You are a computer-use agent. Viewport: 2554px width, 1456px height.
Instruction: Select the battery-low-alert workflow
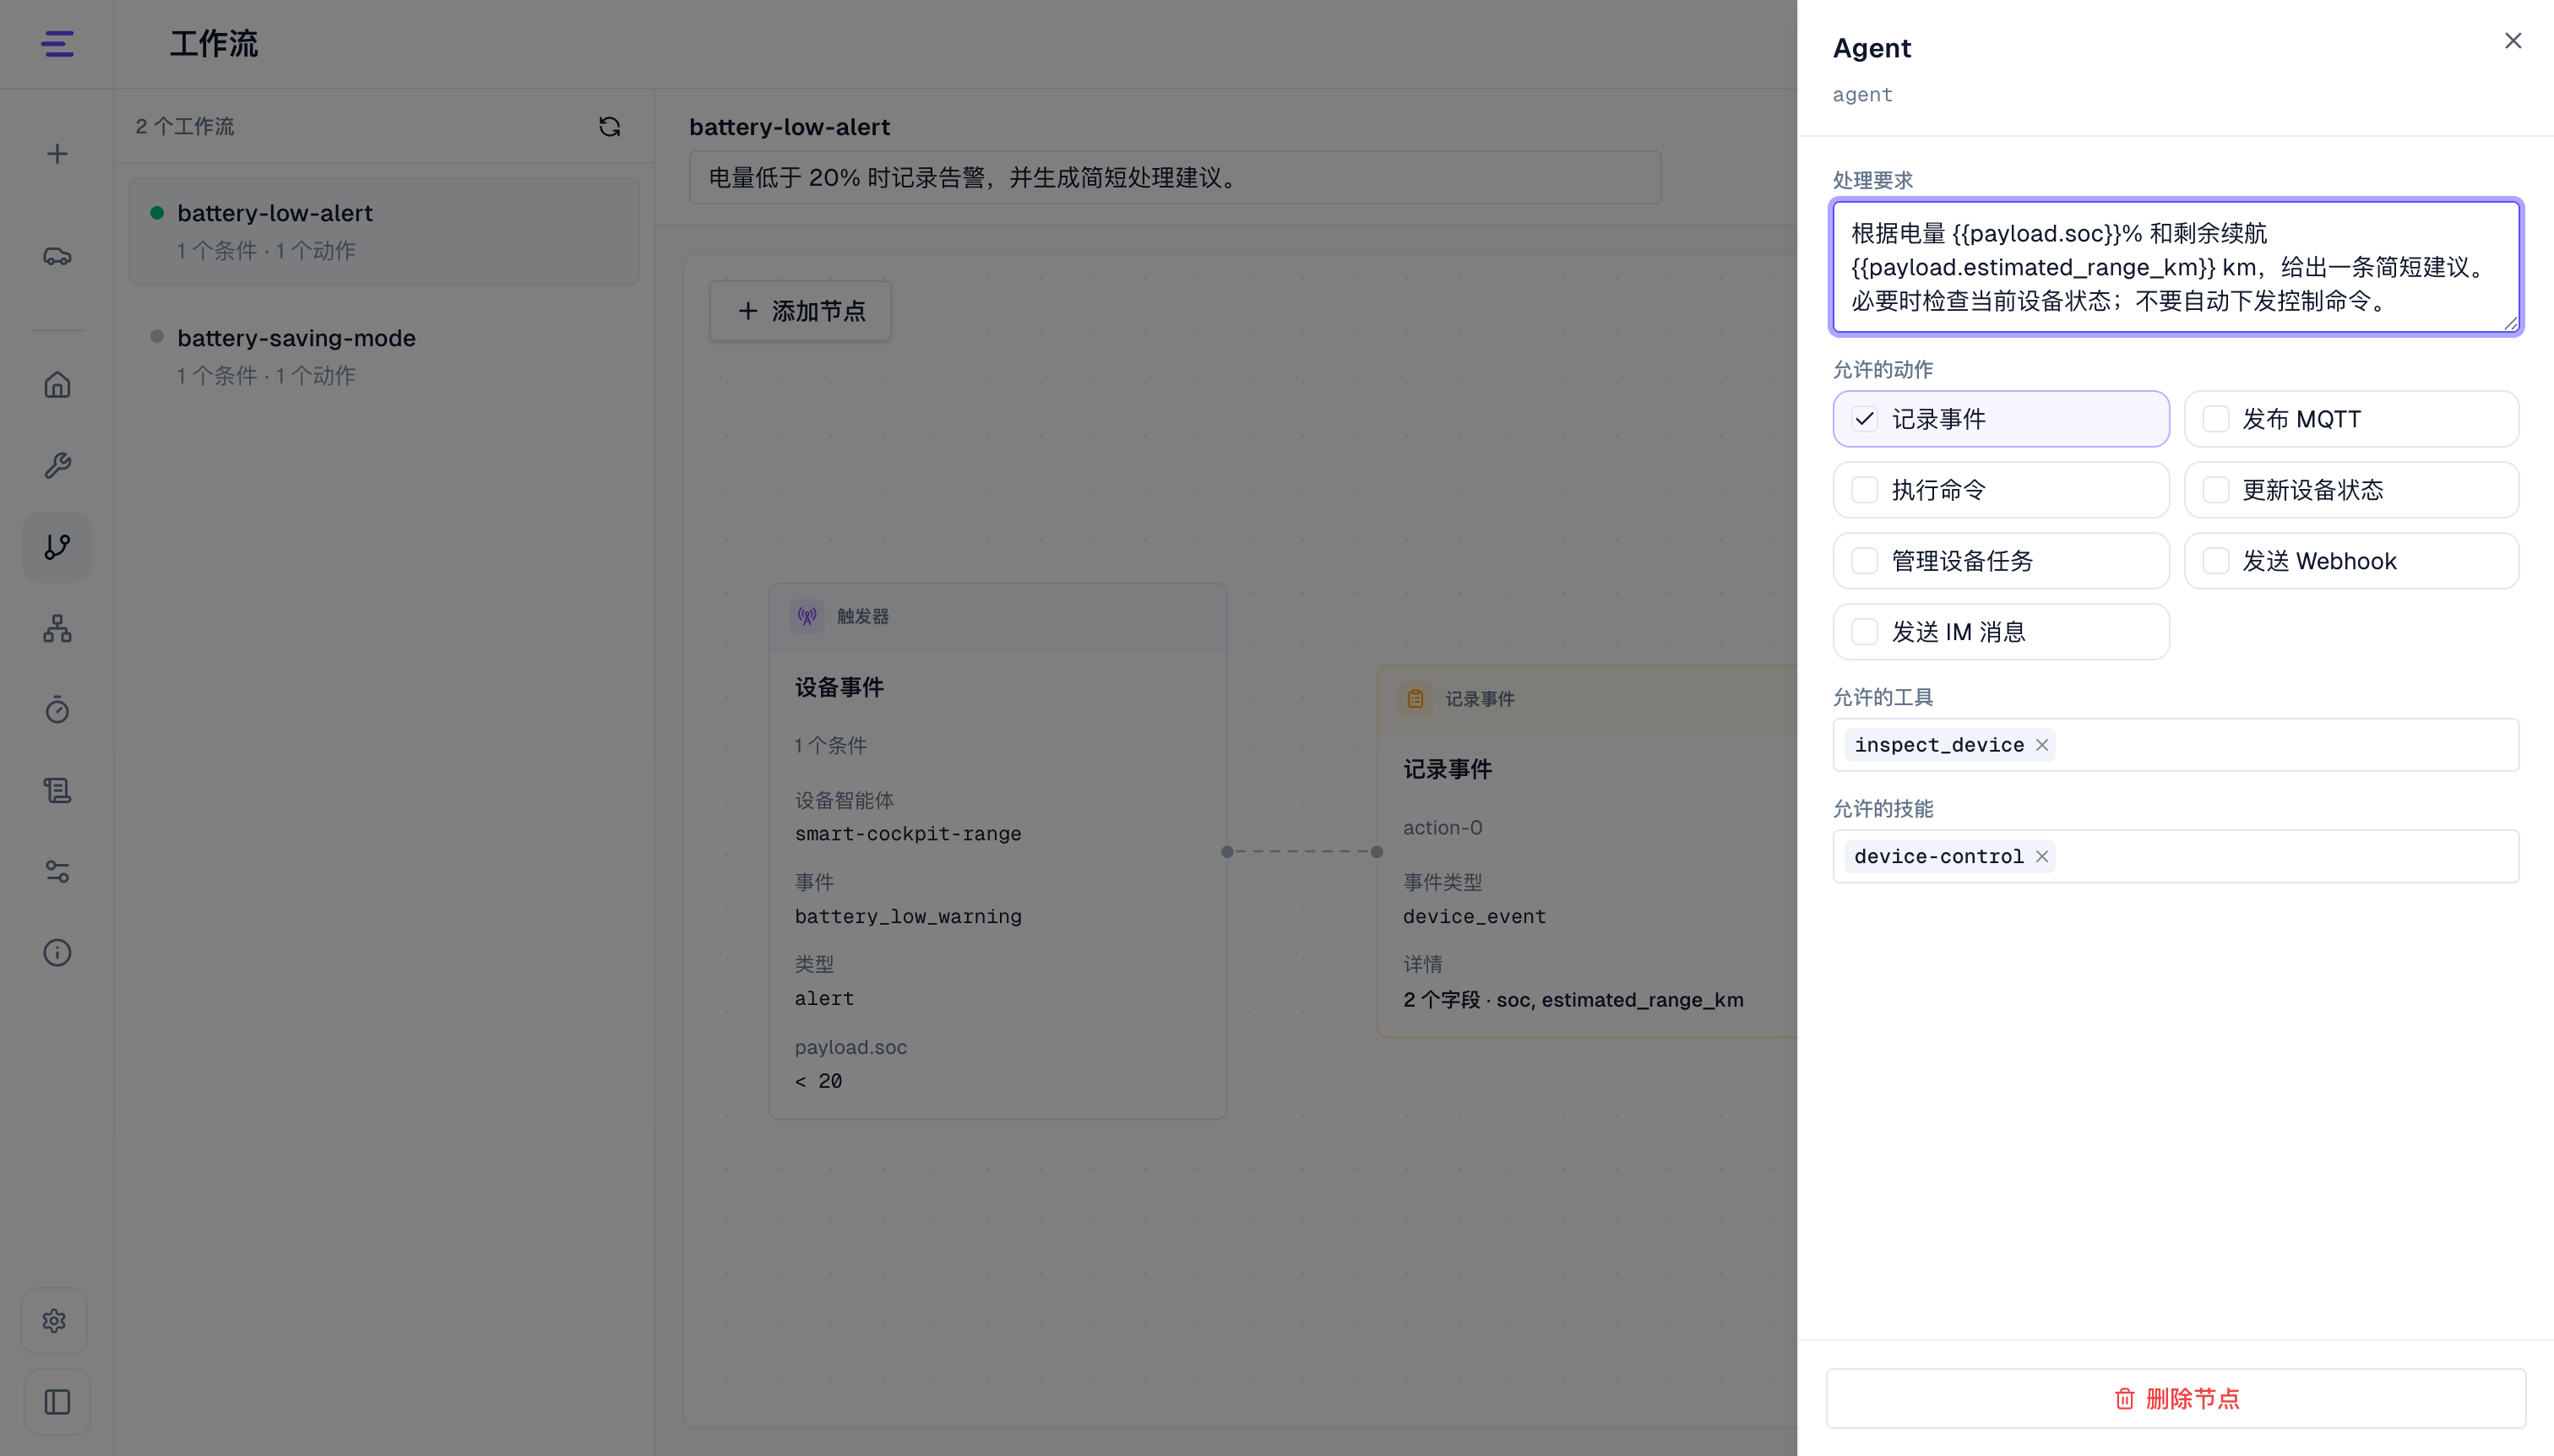point(384,231)
